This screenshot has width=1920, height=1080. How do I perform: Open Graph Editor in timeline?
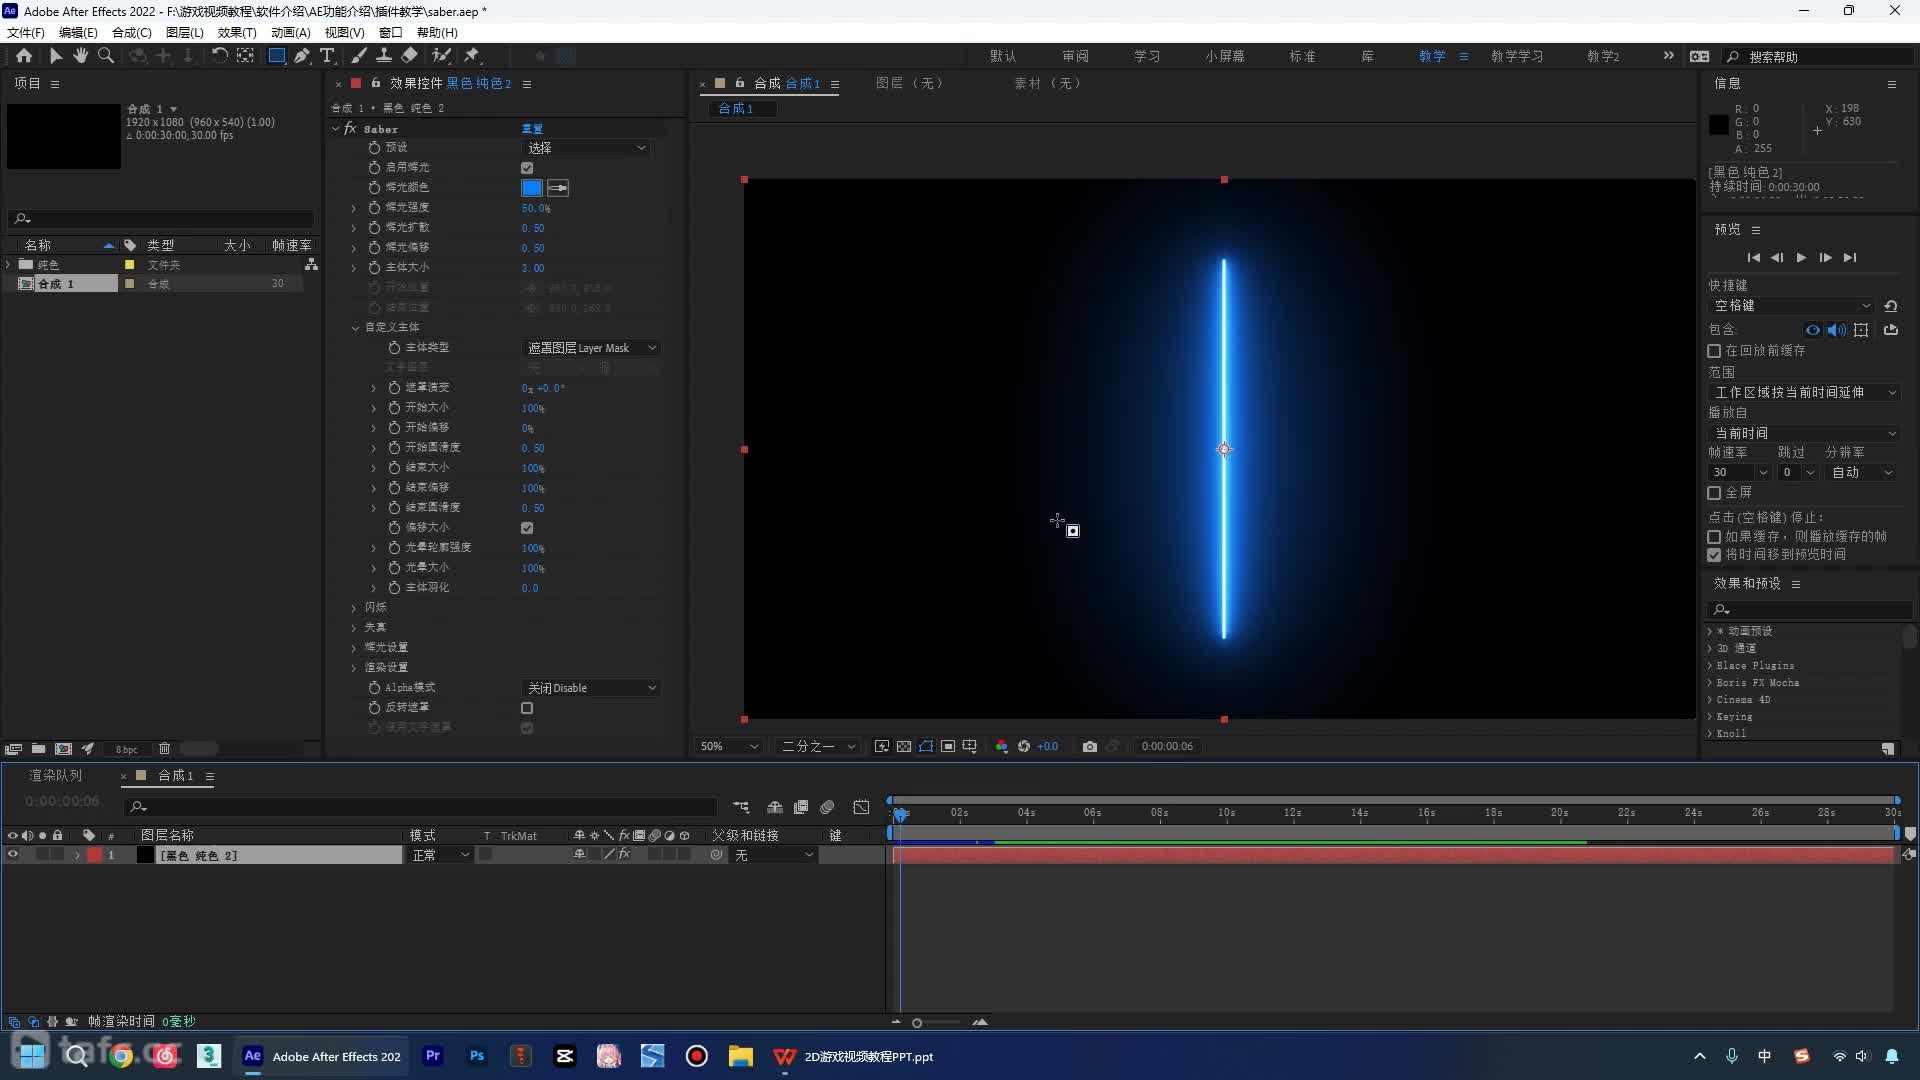[861, 807]
